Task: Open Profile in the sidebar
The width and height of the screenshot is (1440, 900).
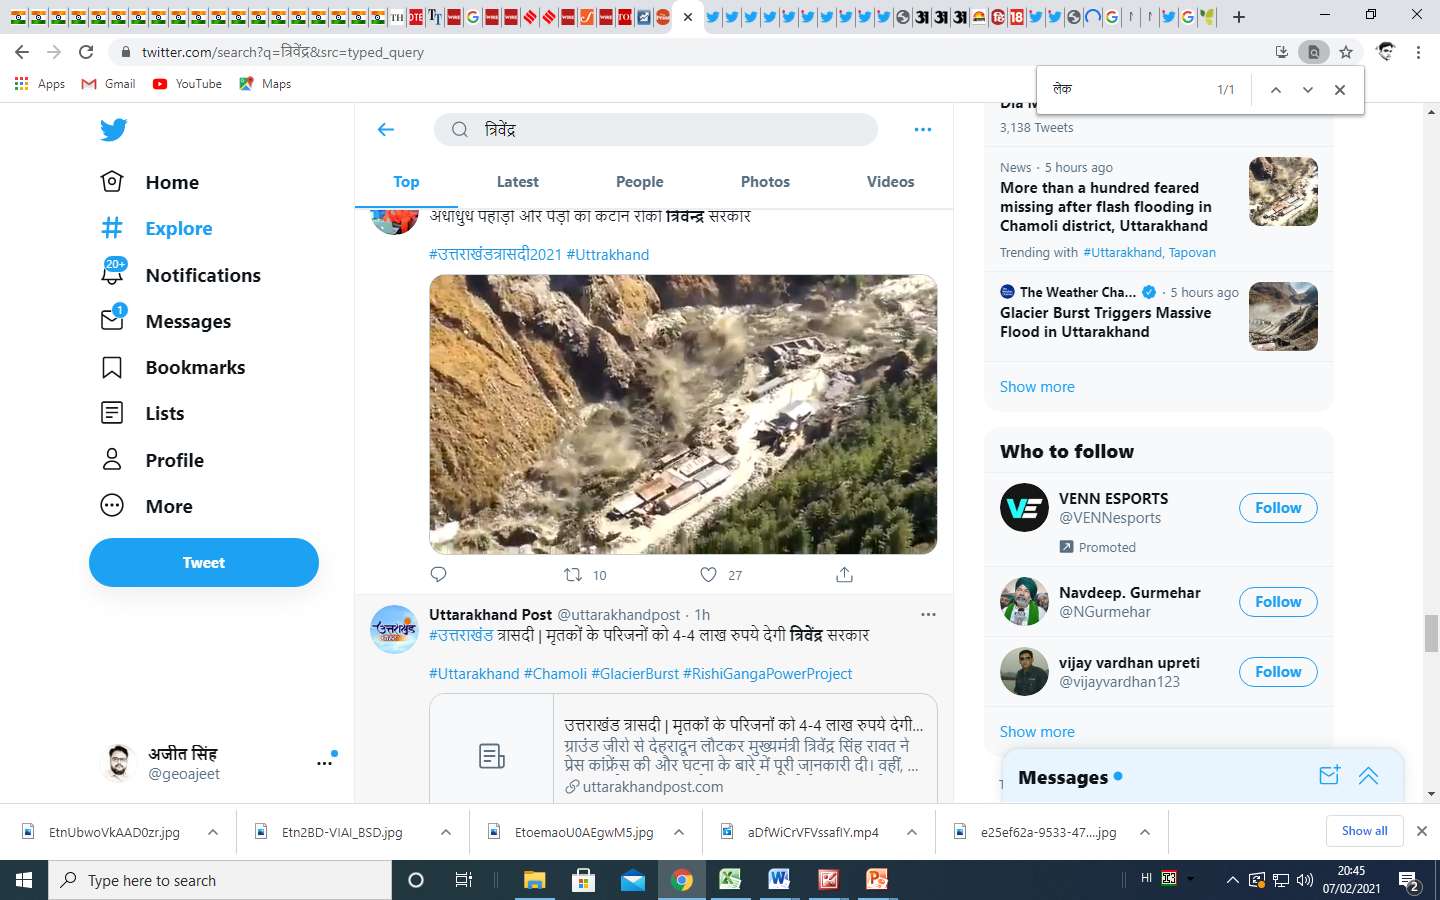Action: [152, 460]
